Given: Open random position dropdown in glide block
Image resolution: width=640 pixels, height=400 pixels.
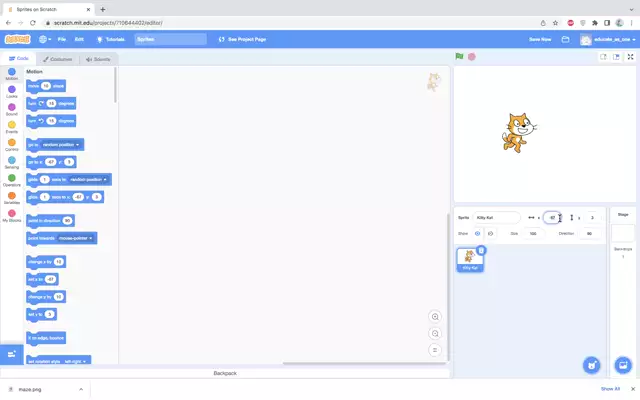Looking at the screenshot, I should pyautogui.click(x=89, y=180).
